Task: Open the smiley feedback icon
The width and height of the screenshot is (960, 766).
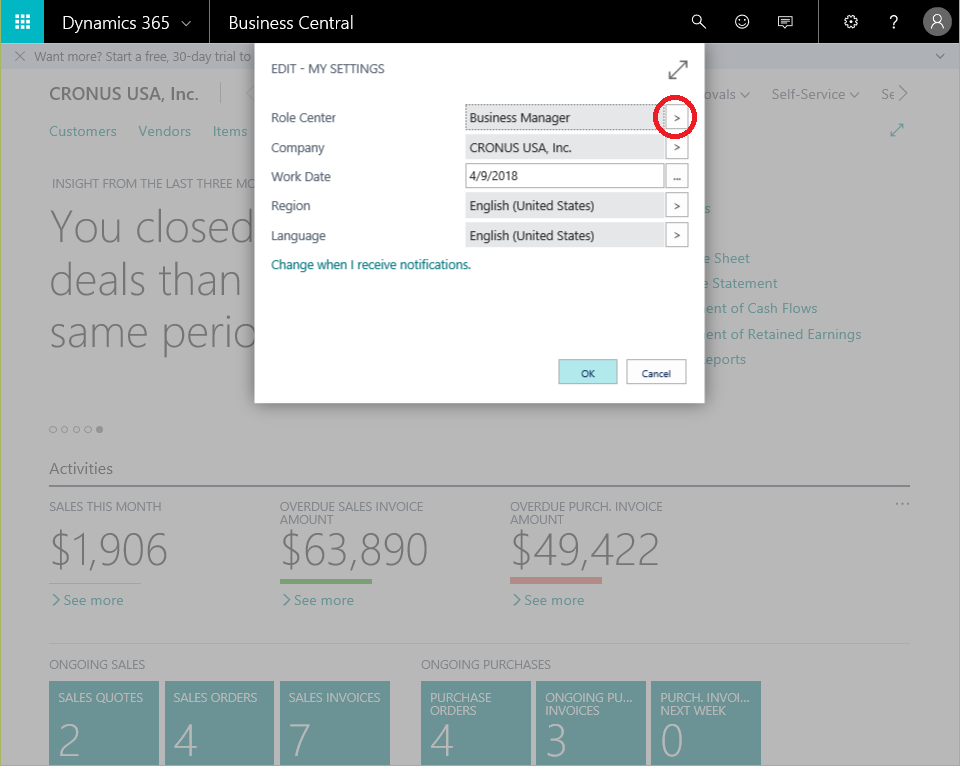Action: pos(741,22)
